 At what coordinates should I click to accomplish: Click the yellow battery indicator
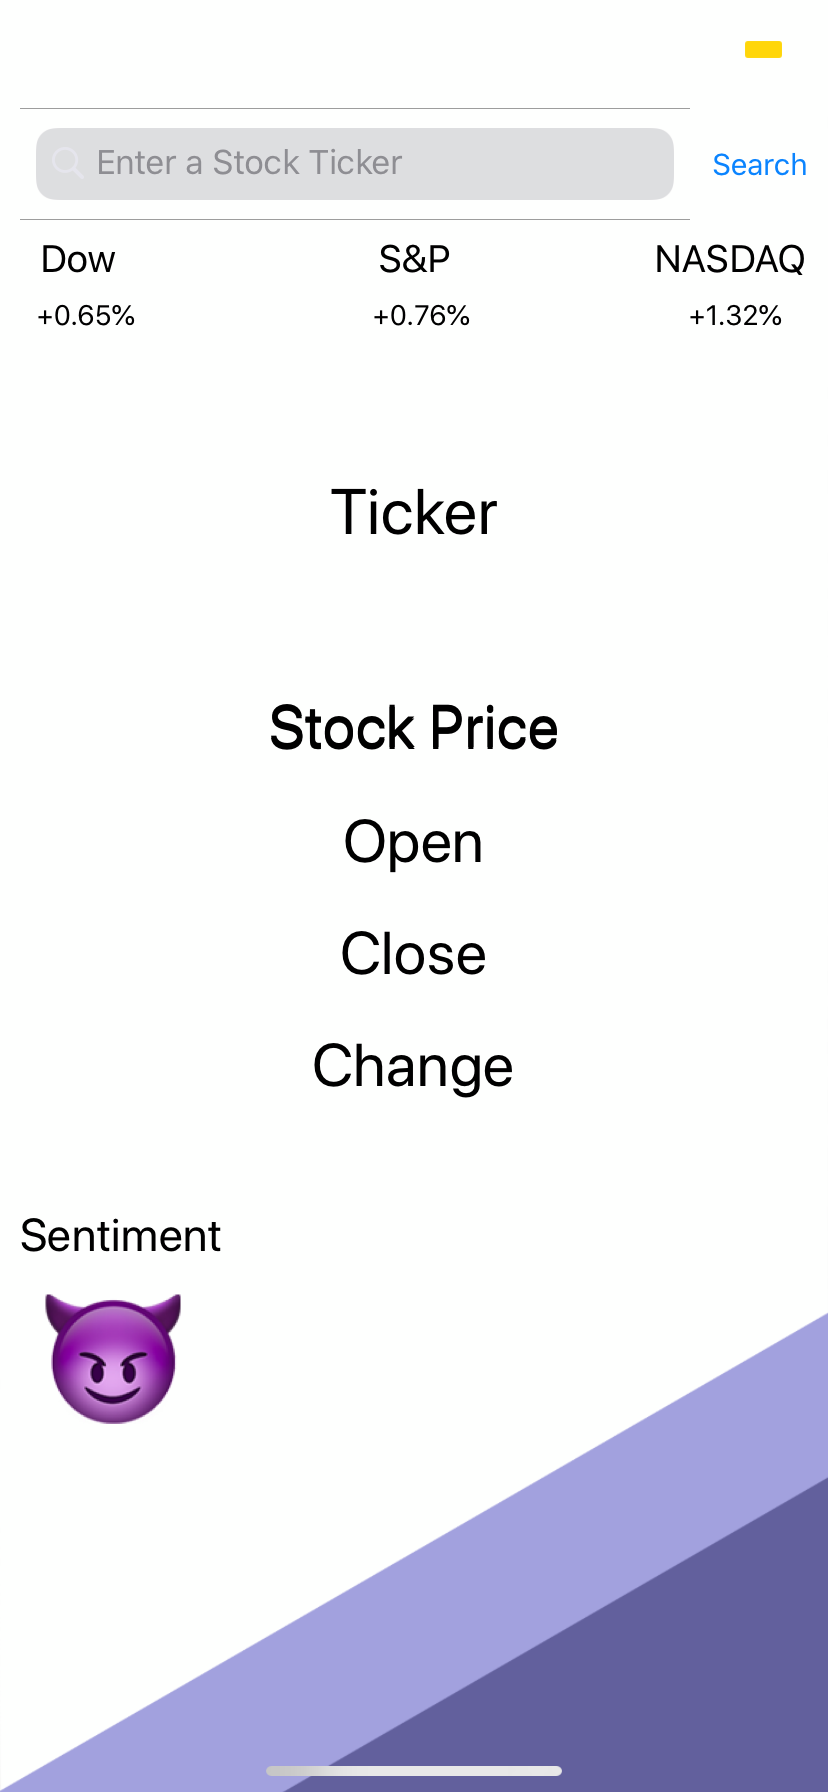[763, 49]
